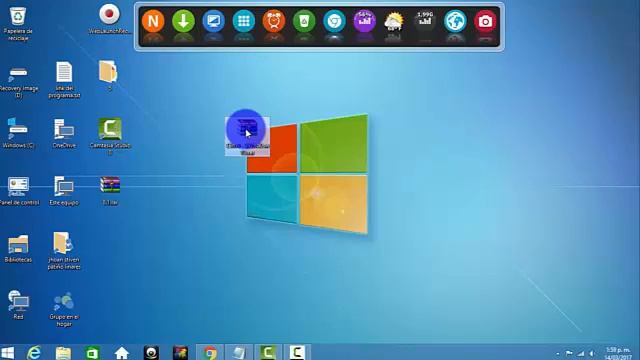Click the white house icon in the taskbar
Screen dimensions: 640x360
(122, 353)
